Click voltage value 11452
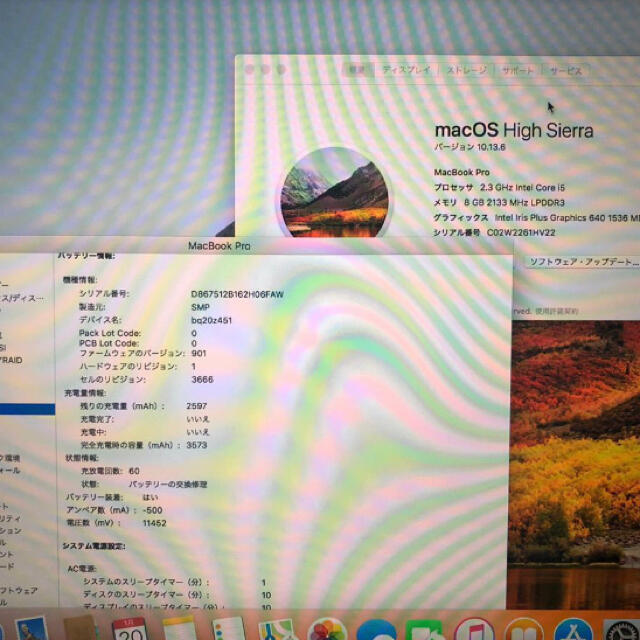The image size is (640, 640). point(154,523)
